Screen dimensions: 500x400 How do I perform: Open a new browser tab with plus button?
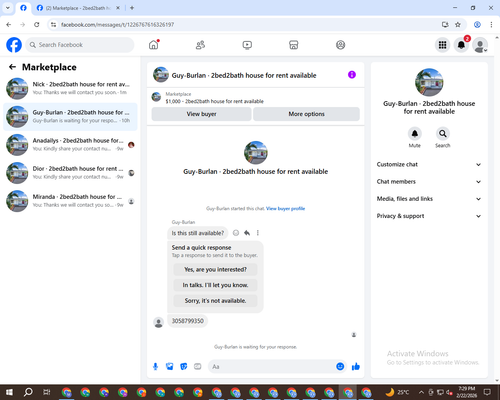[132, 8]
